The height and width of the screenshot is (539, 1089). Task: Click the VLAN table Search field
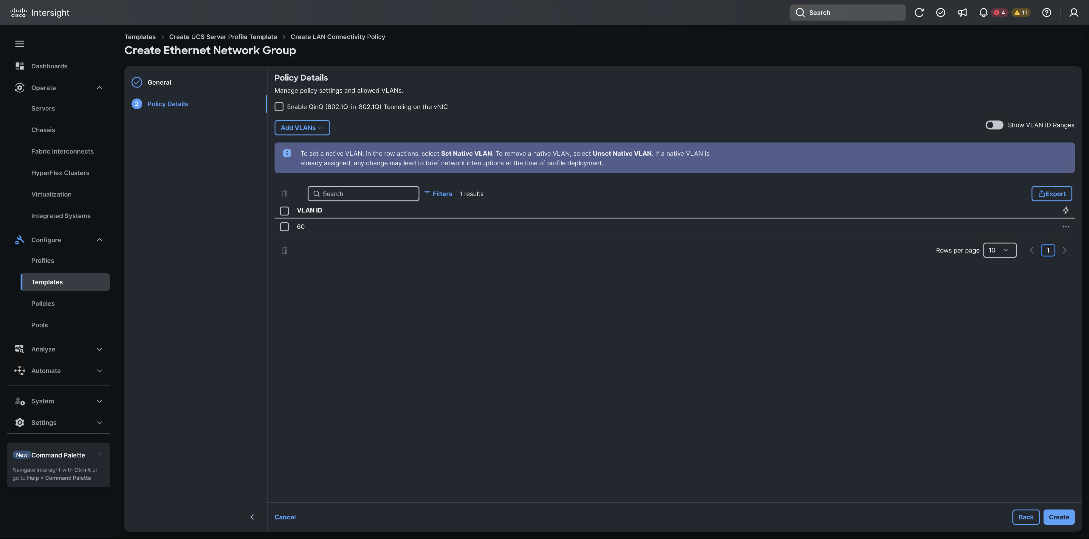(363, 194)
